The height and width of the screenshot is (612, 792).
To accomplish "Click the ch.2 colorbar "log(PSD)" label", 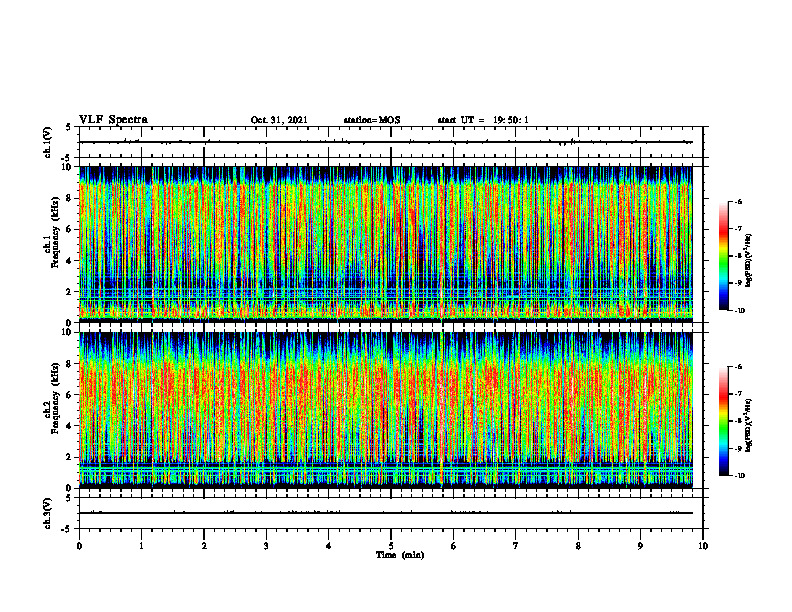I will coord(749,425).
